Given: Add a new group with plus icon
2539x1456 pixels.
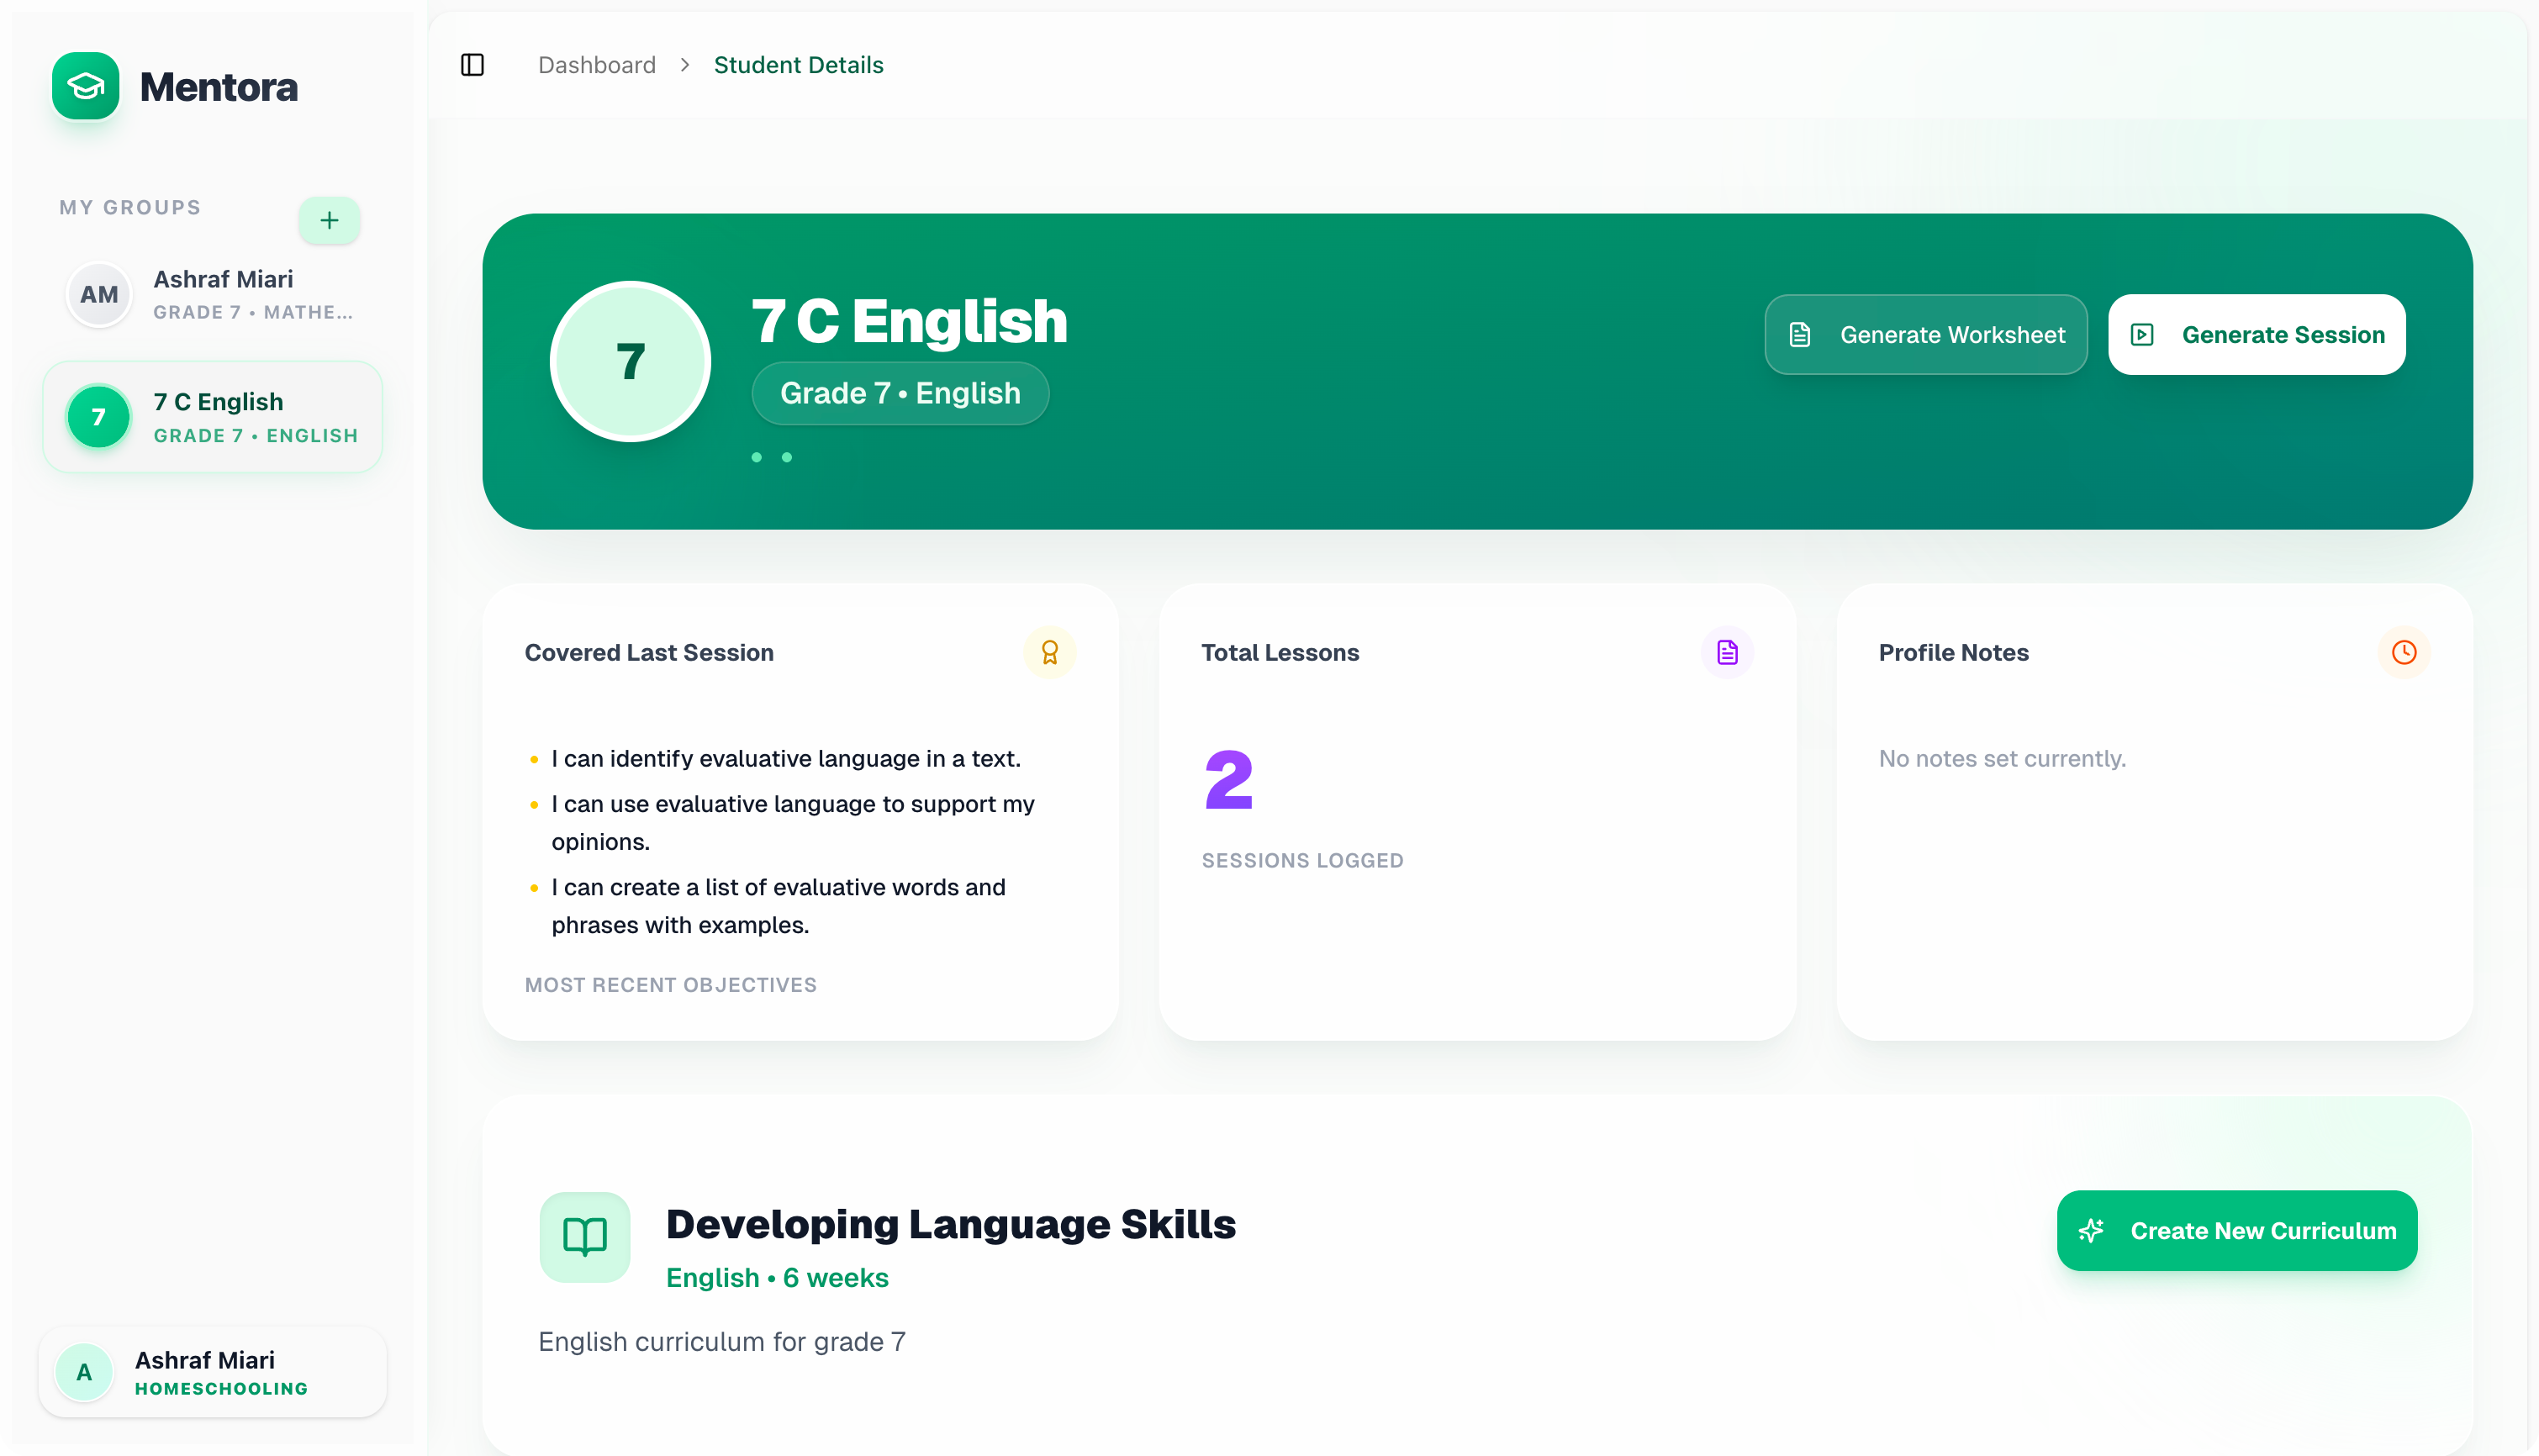Looking at the screenshot, I should pos(329,220).
